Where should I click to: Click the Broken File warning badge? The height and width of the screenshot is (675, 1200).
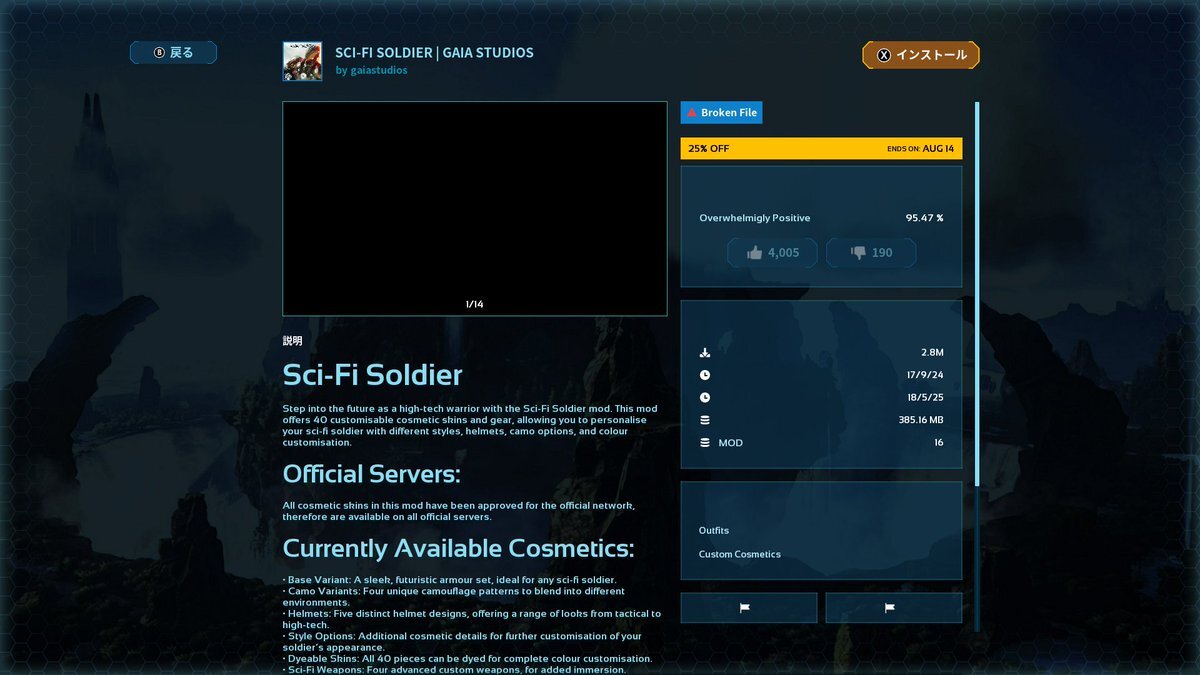(x=721, y=113)
